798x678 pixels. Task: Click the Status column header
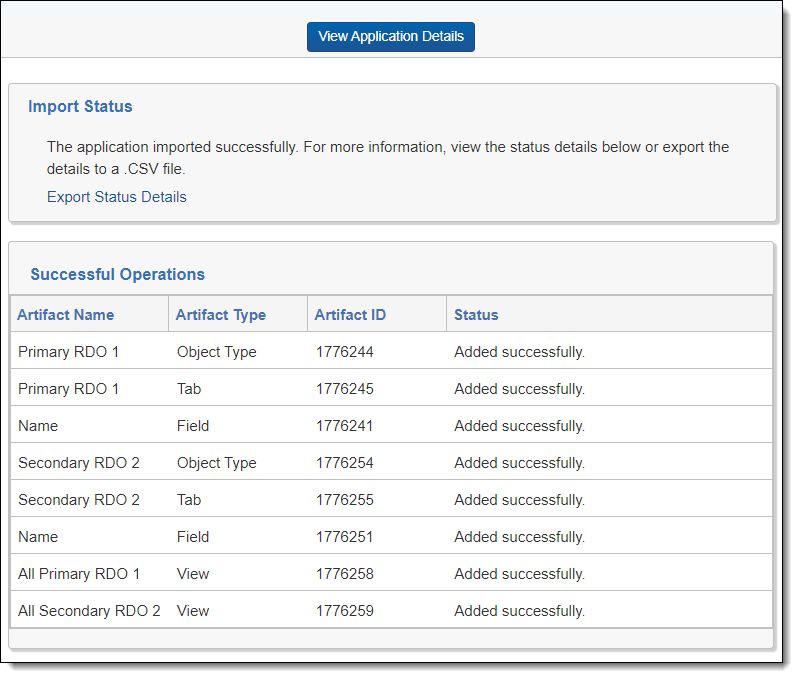476,315
